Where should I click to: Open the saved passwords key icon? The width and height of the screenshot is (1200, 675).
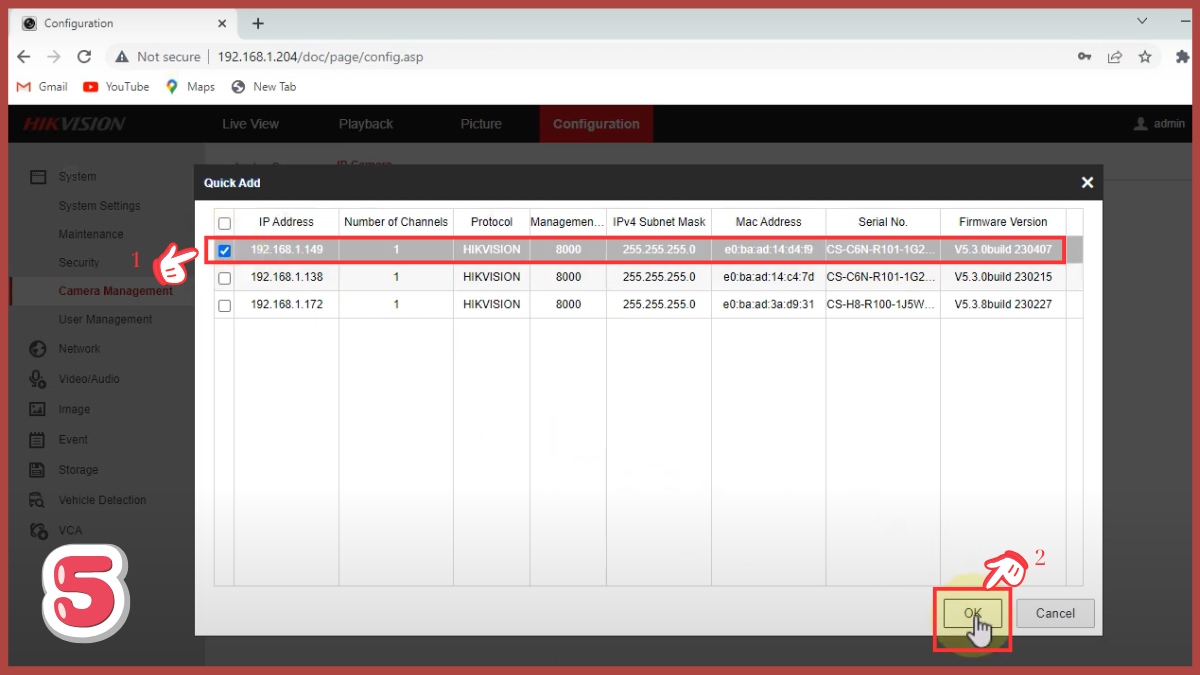[x=1084, y=57]
